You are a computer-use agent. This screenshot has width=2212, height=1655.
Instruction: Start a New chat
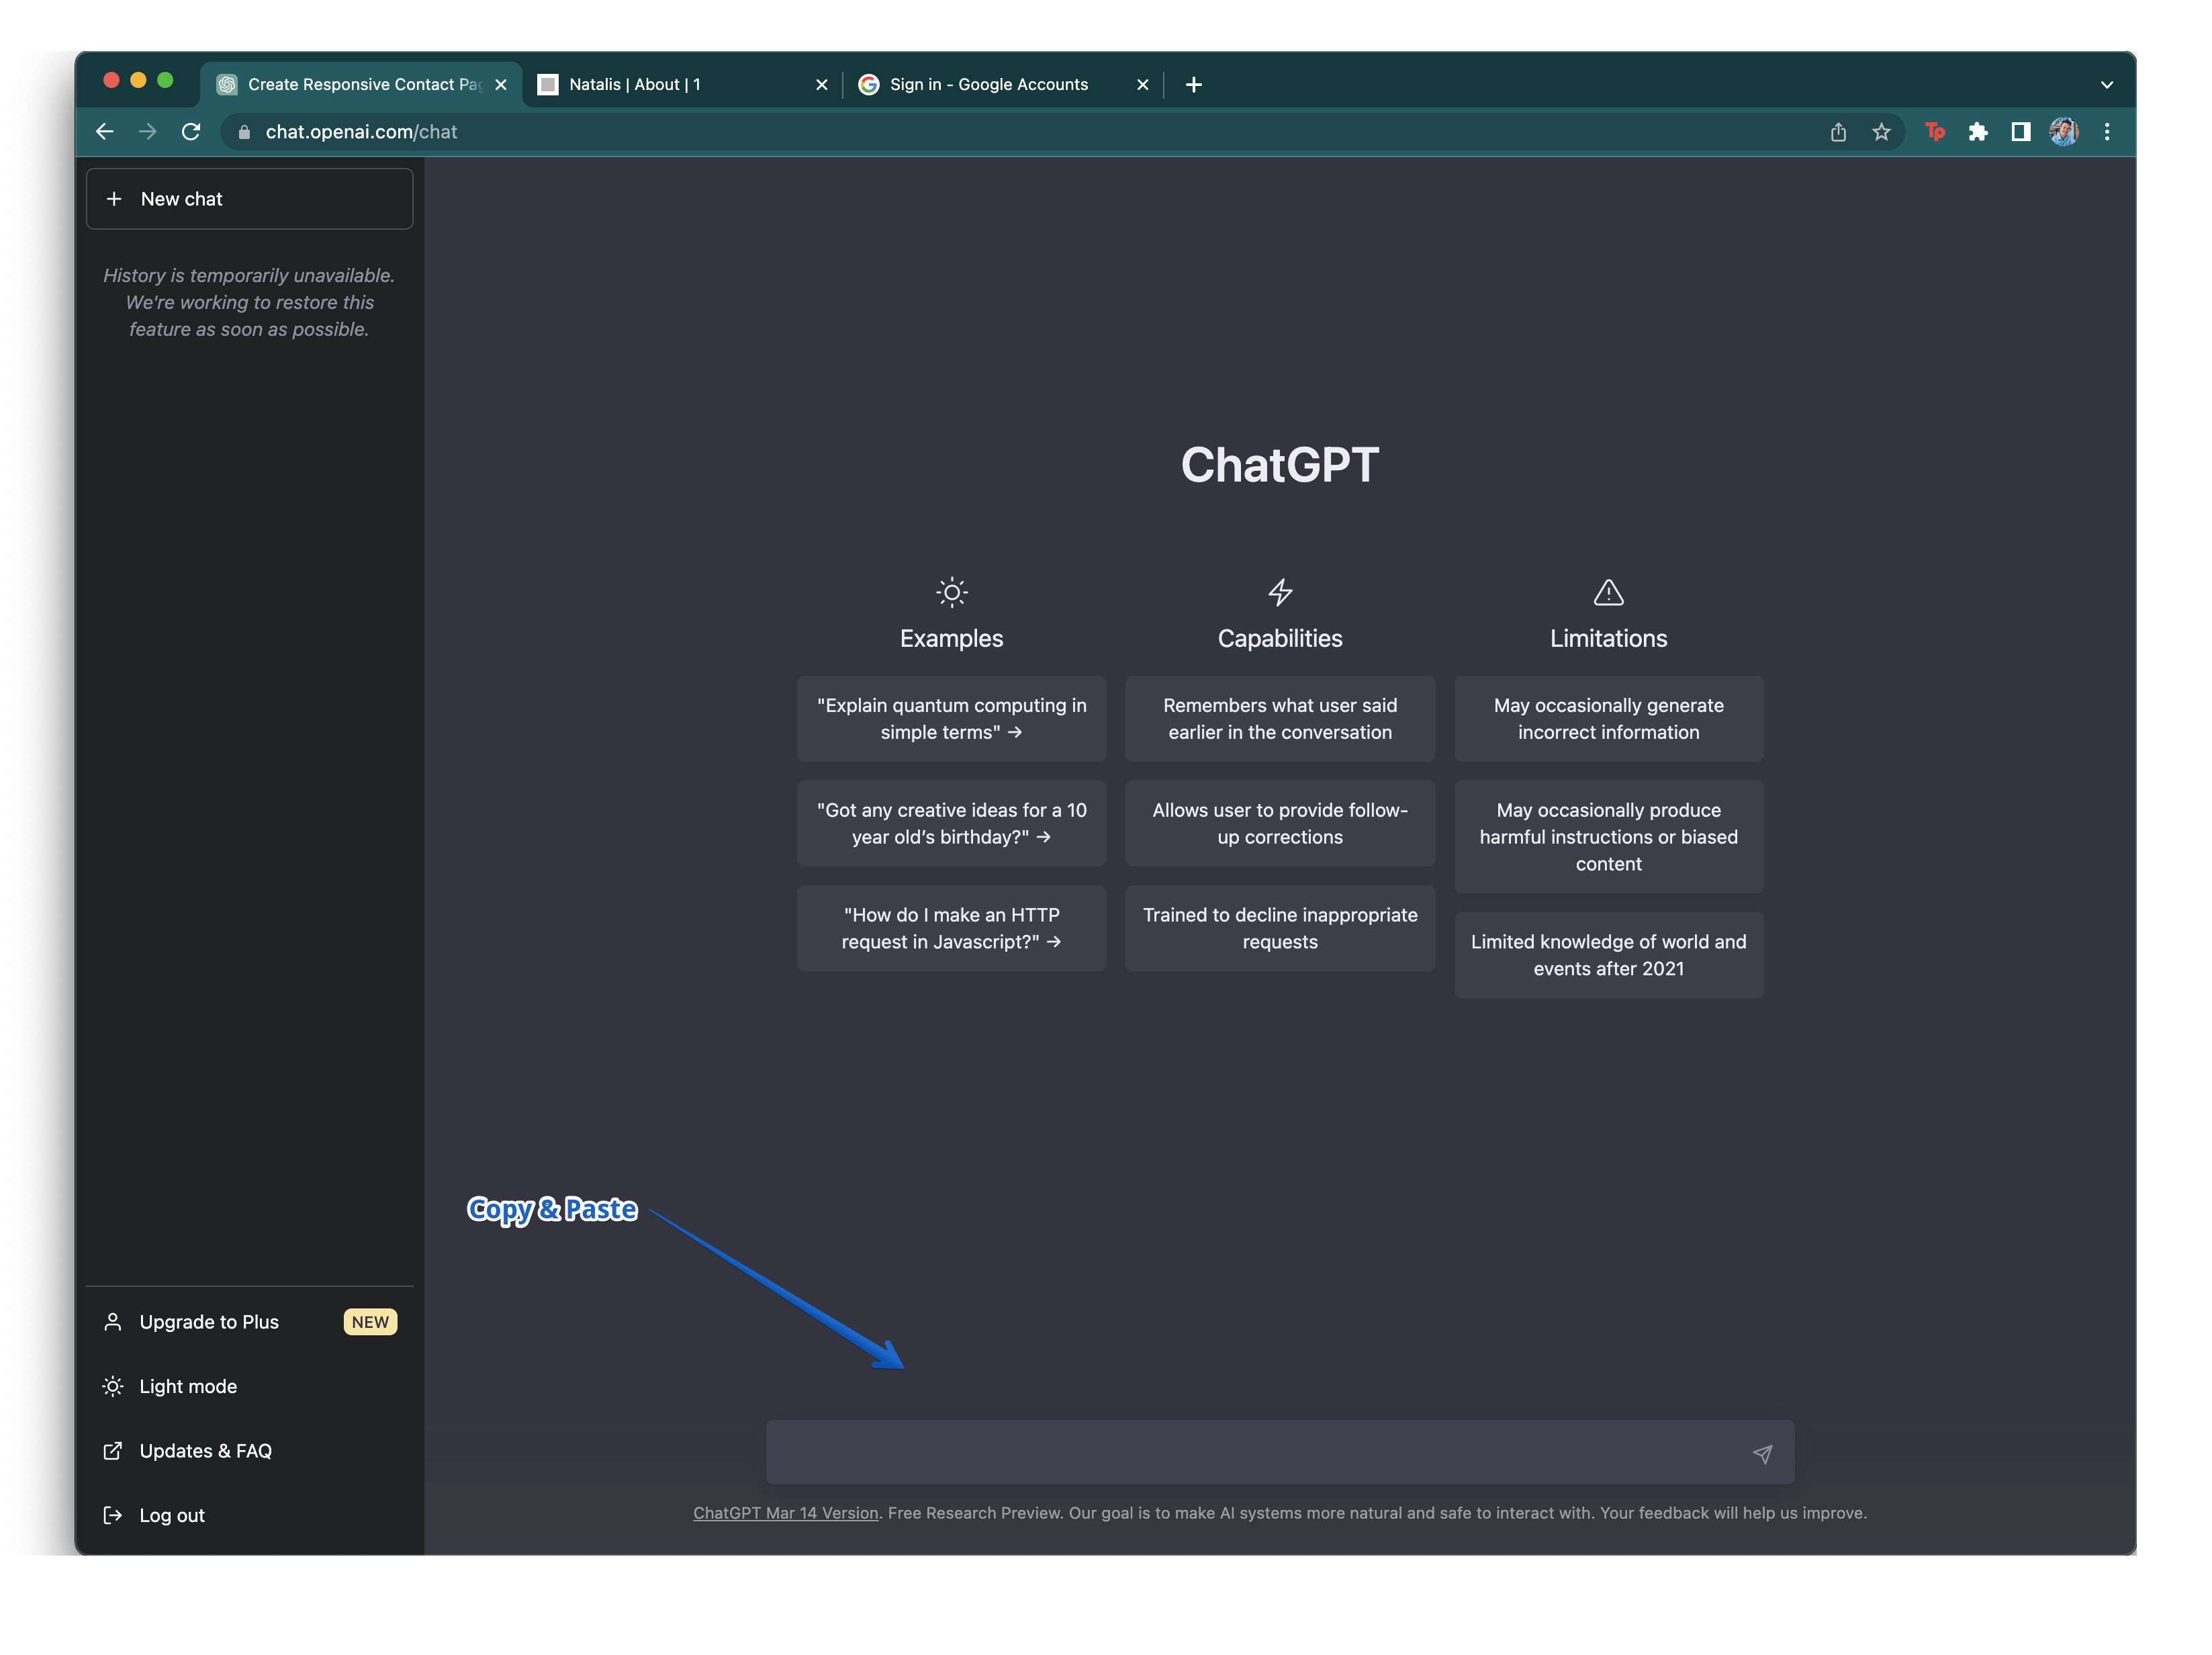250,199
